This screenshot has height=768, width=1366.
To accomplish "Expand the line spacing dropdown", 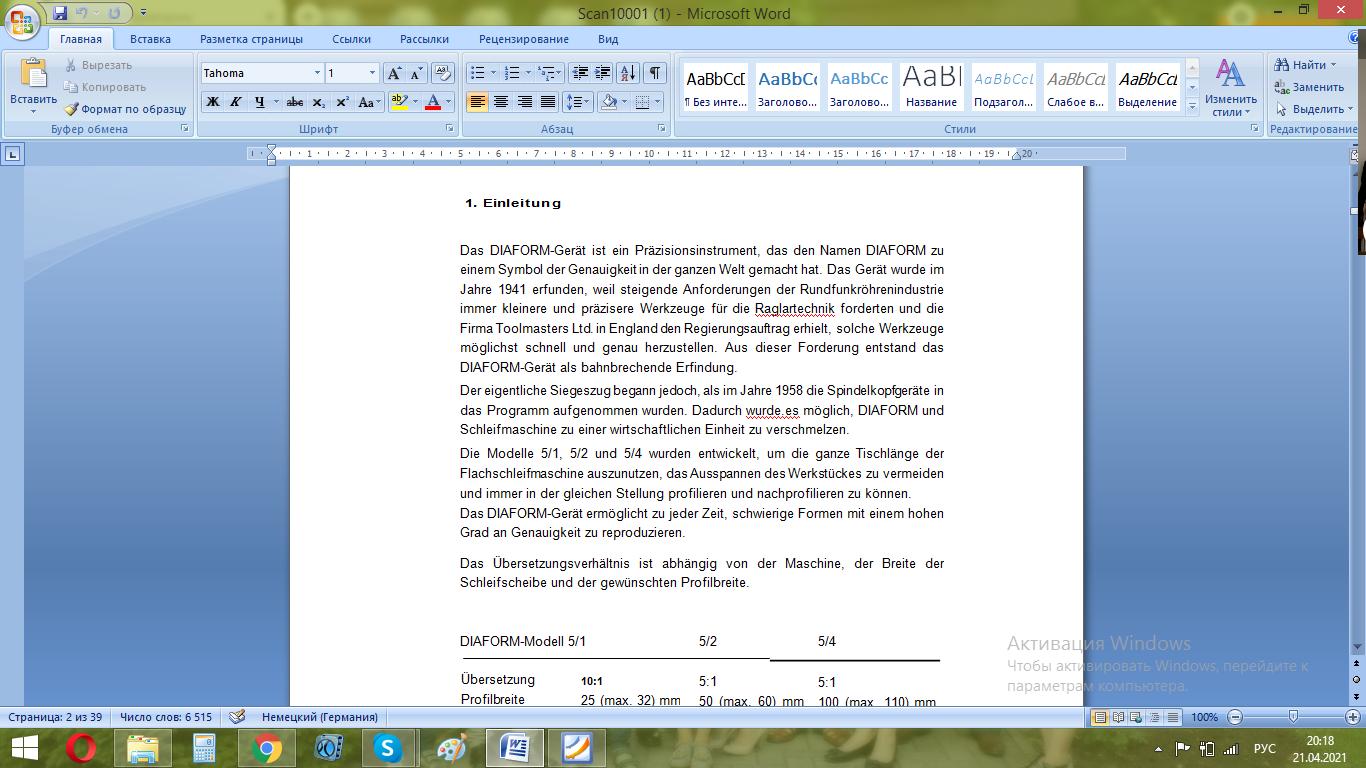I will [x=589, y=102].
